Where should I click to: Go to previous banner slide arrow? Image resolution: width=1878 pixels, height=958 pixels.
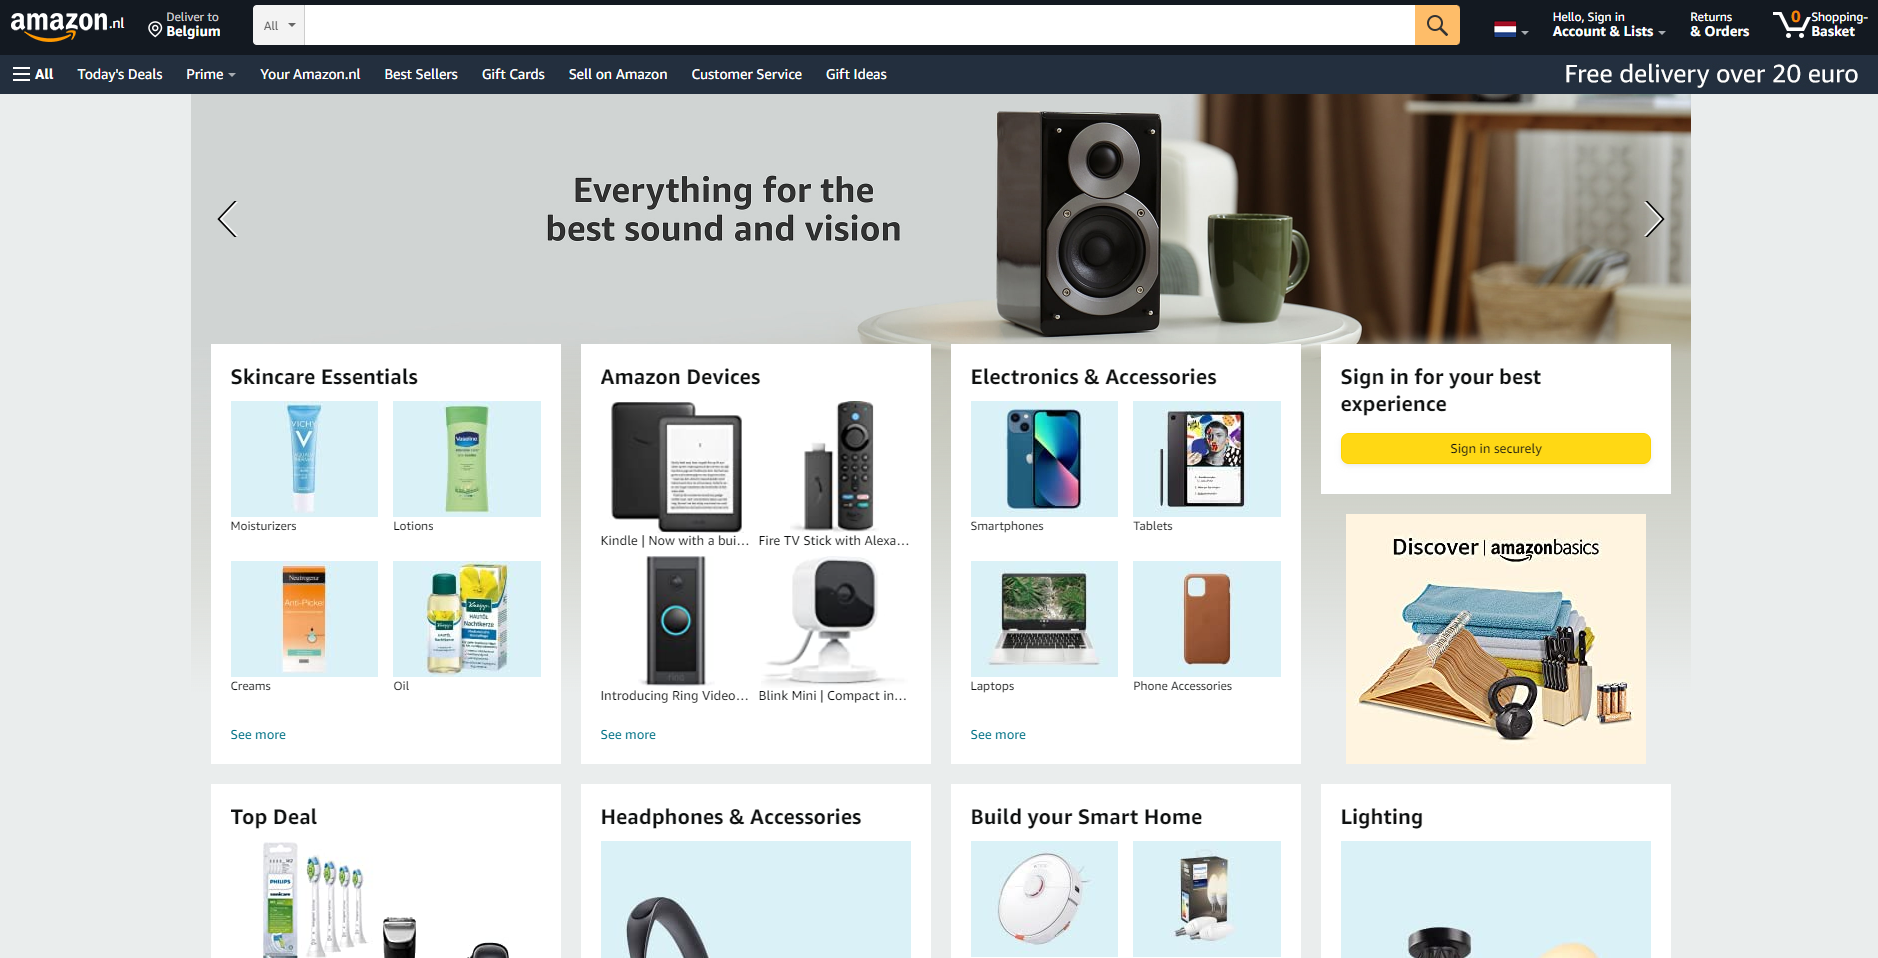click(x=227, y=219)
